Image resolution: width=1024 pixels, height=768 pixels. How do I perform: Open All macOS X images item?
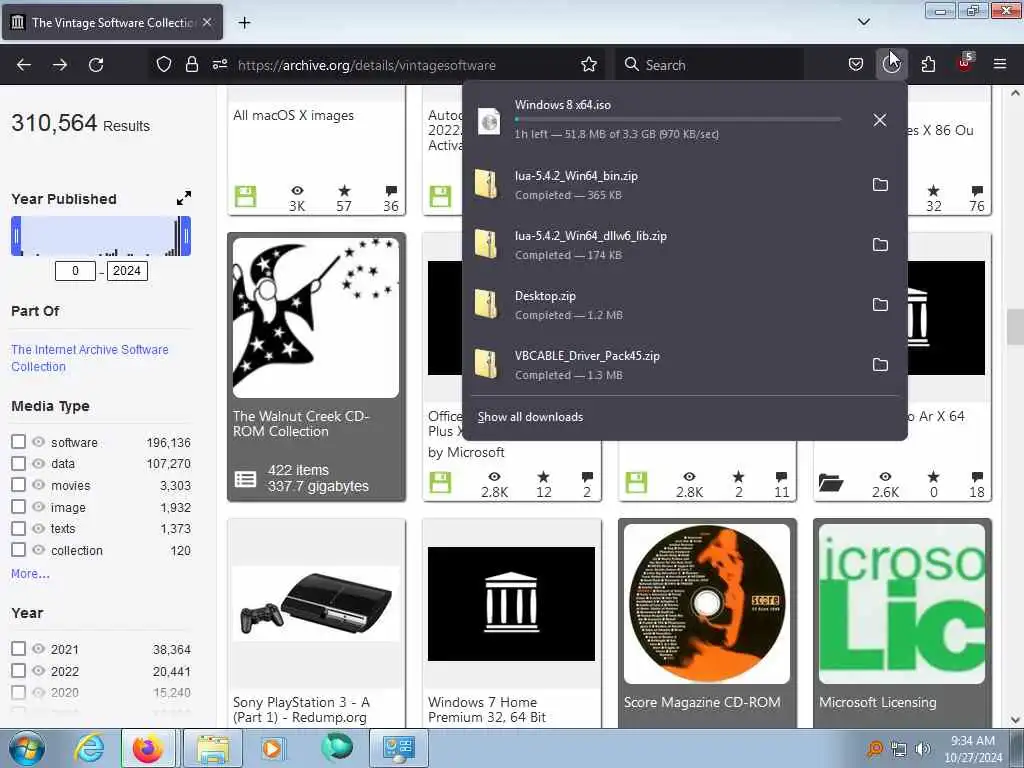point(293,116)
